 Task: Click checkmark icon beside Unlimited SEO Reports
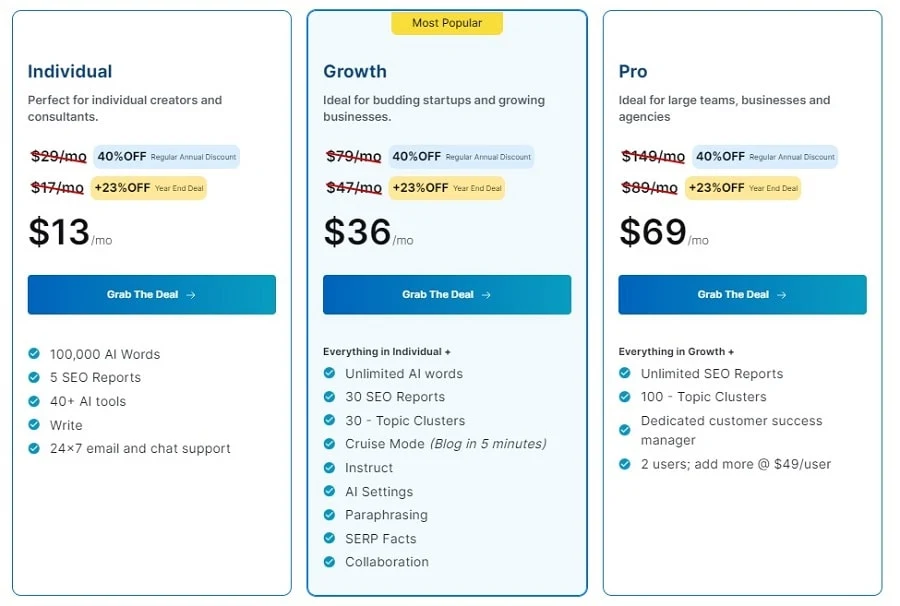(x=625, y=373)
